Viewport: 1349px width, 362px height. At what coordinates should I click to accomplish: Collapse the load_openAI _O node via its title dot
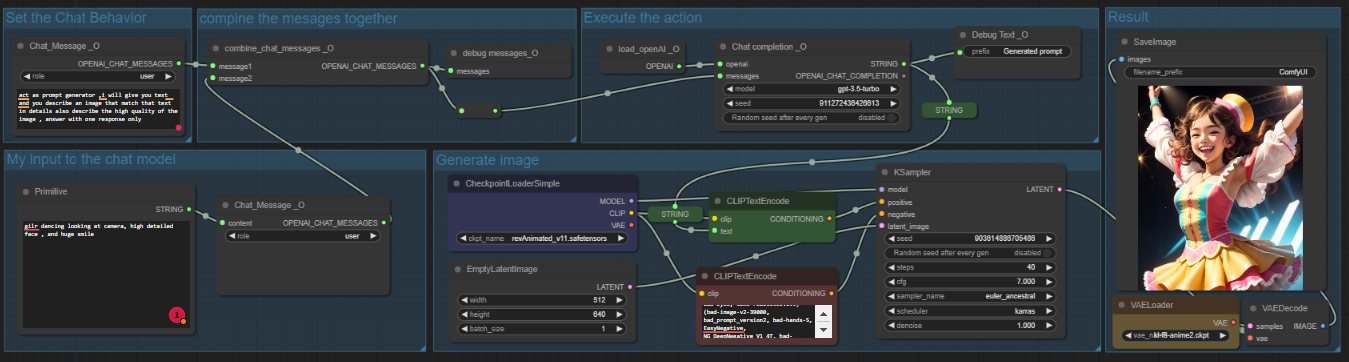610,48
